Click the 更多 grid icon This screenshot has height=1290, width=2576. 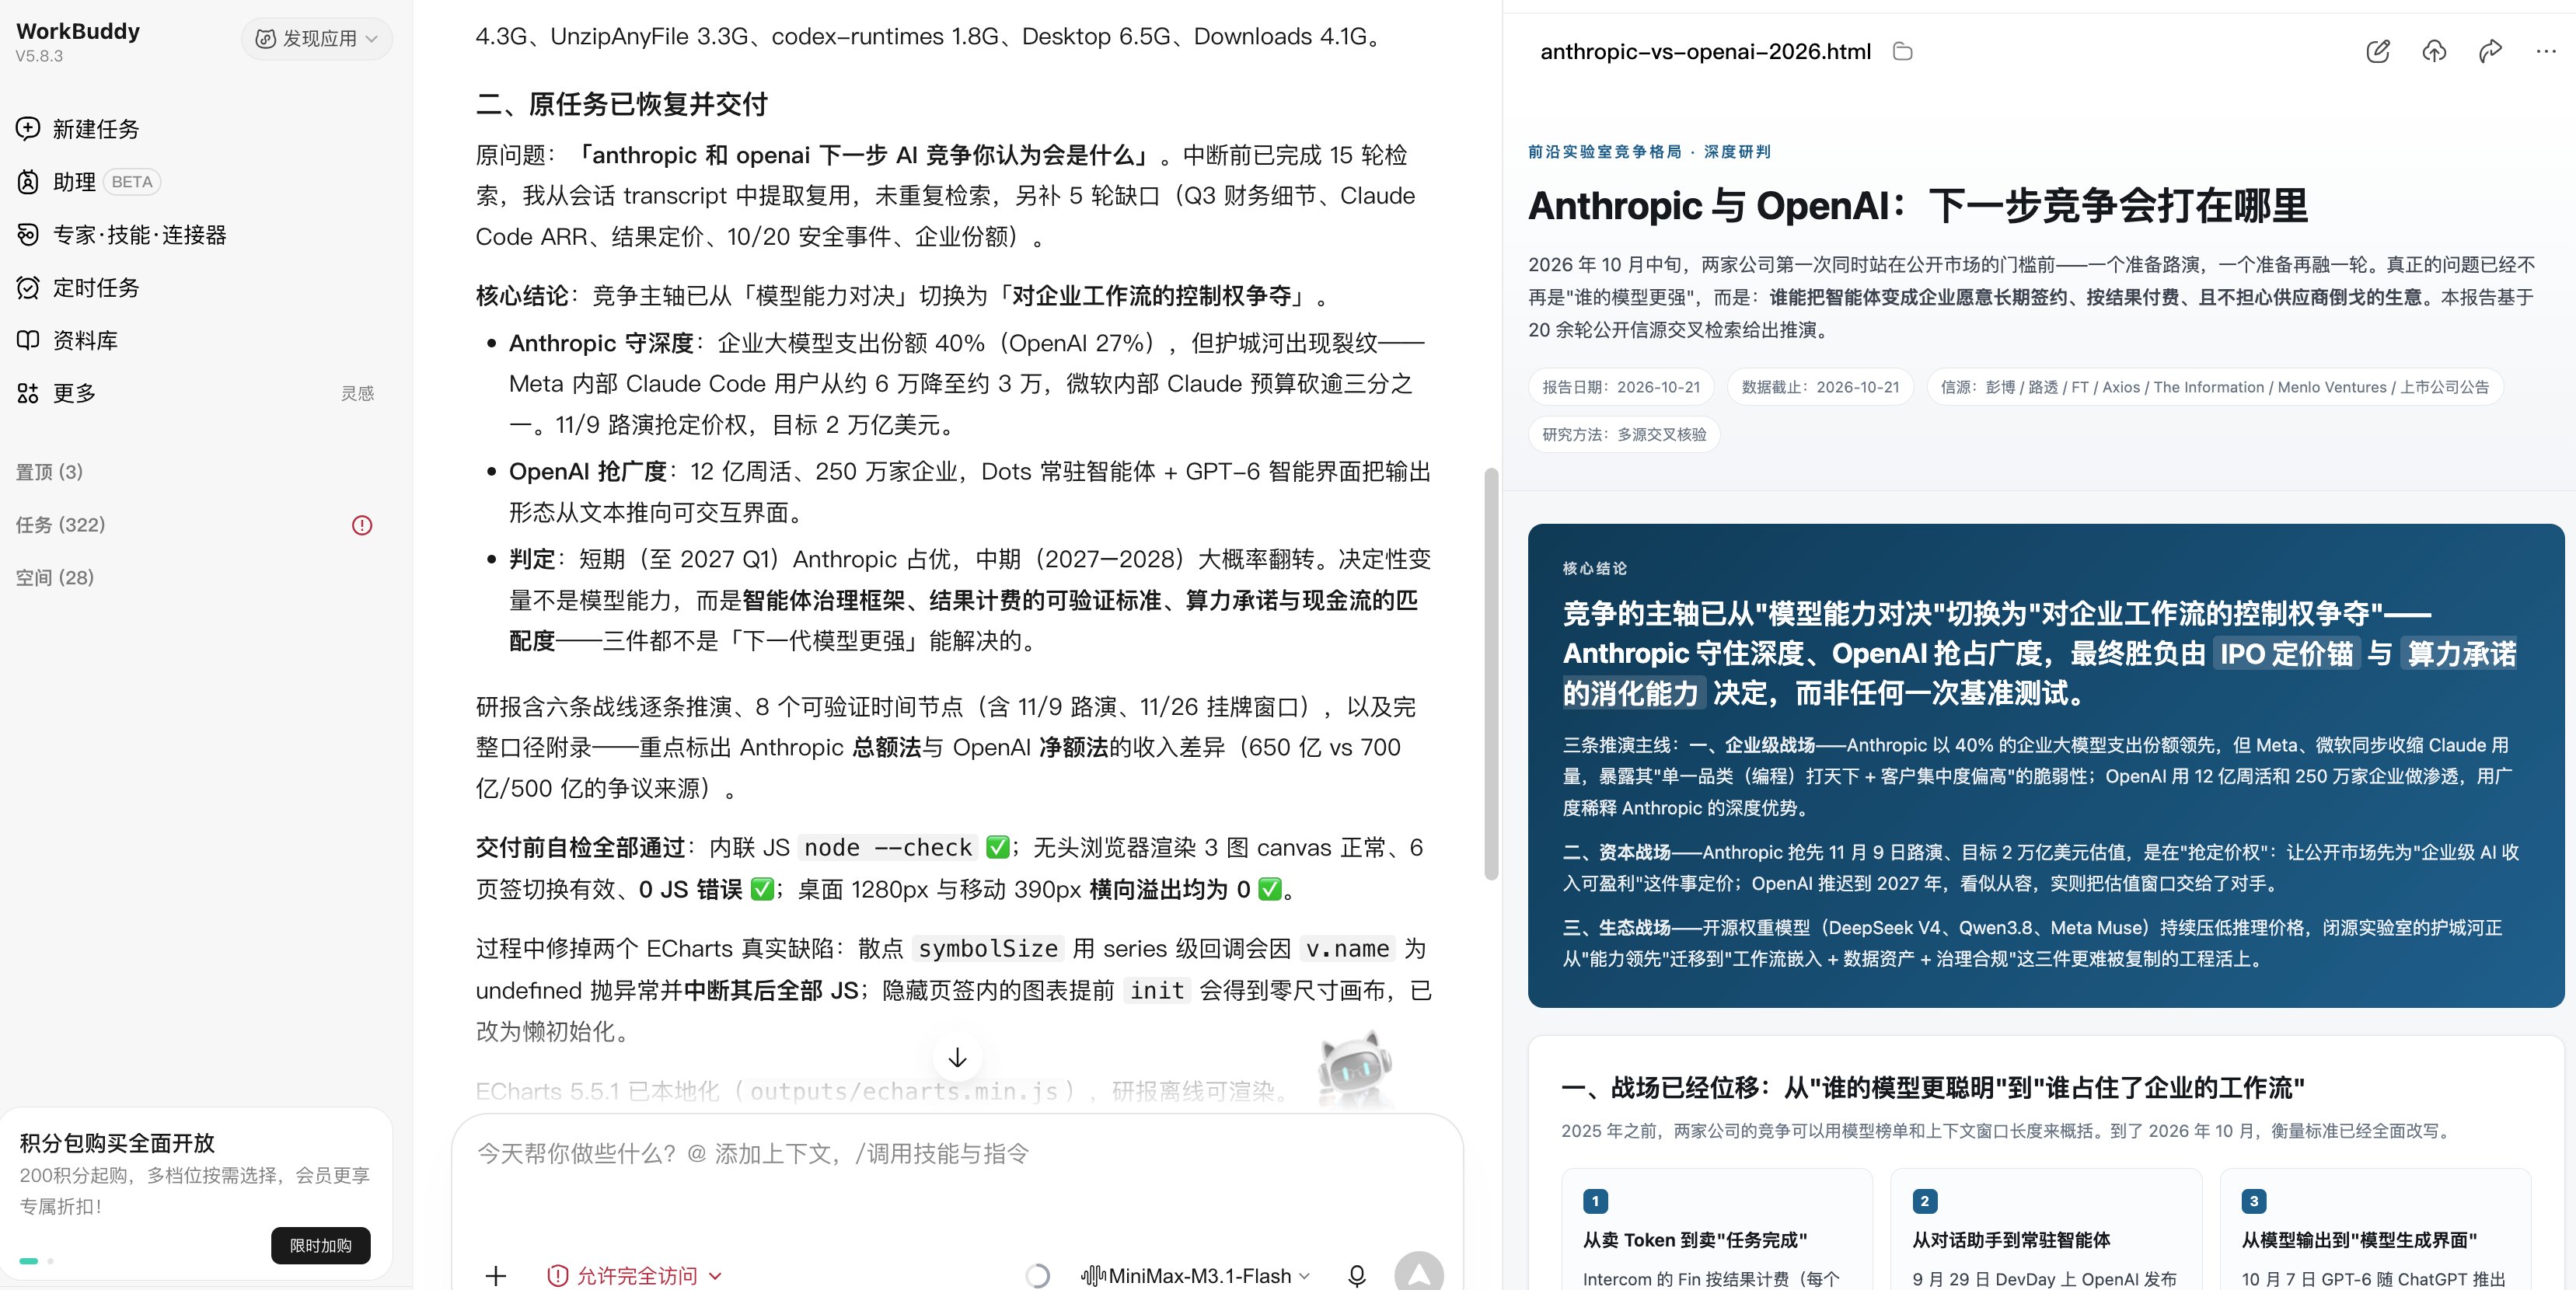[28, 393]
